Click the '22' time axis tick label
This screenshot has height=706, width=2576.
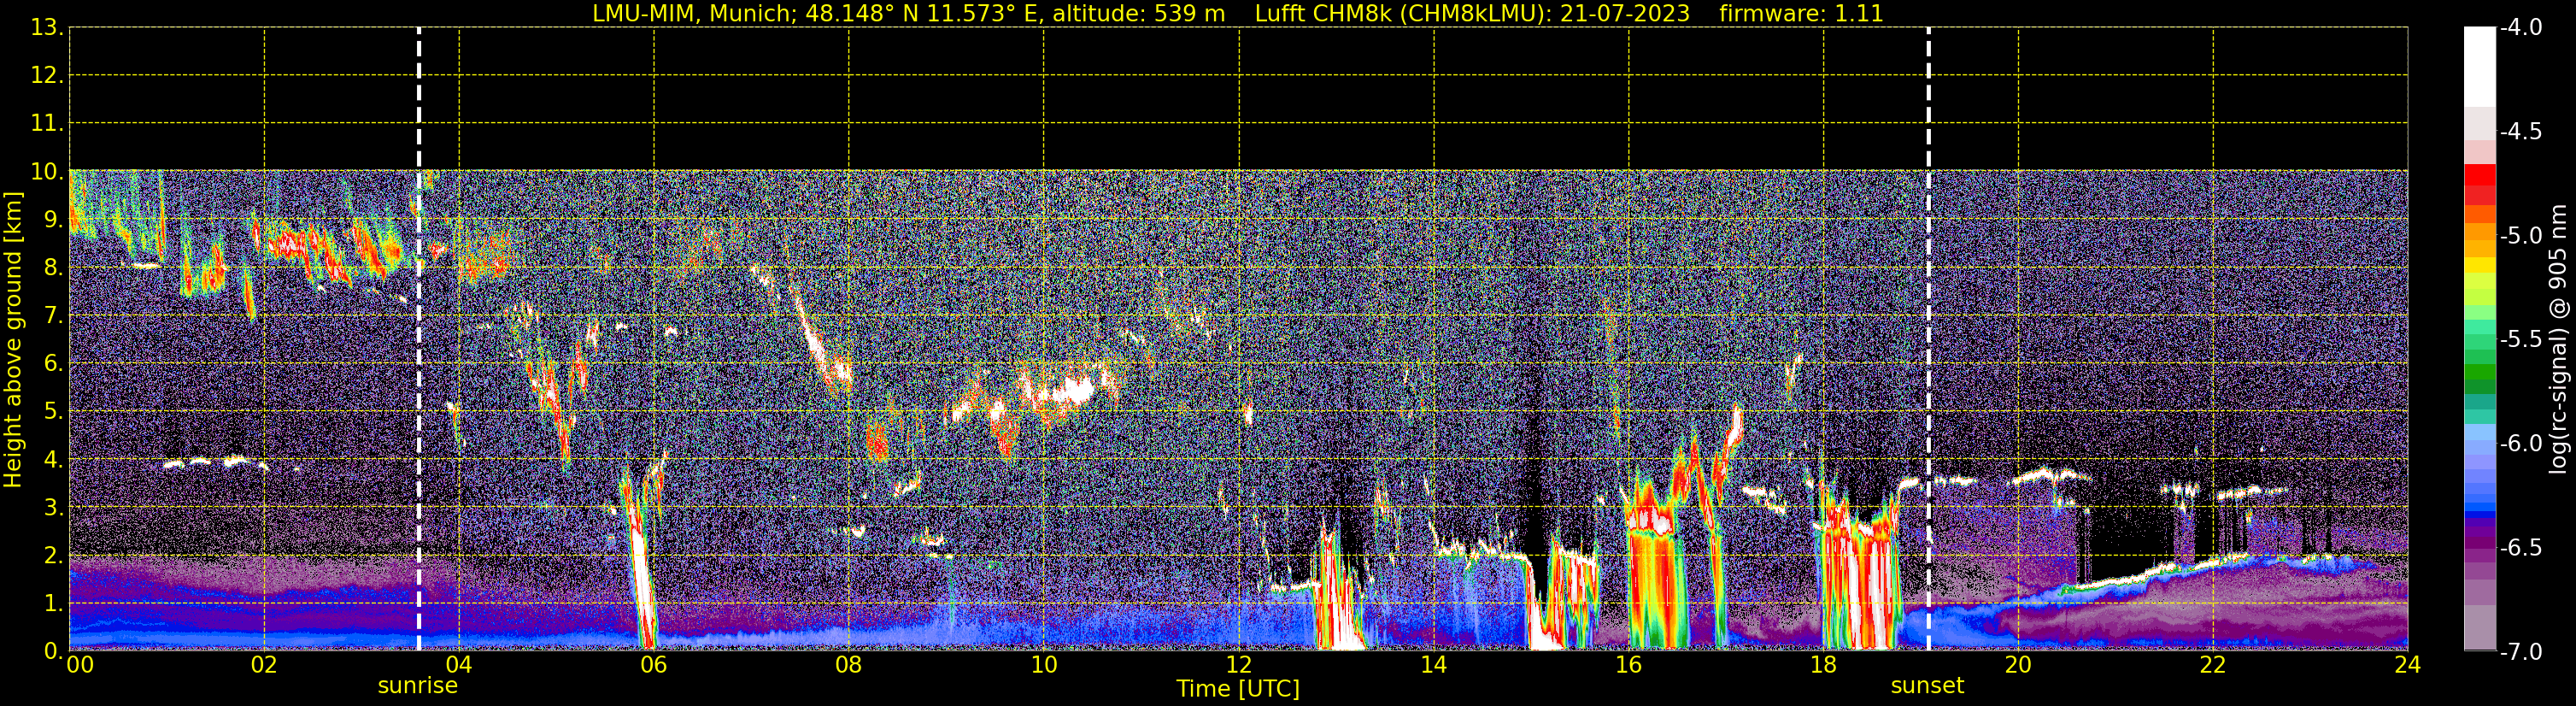2213,665
